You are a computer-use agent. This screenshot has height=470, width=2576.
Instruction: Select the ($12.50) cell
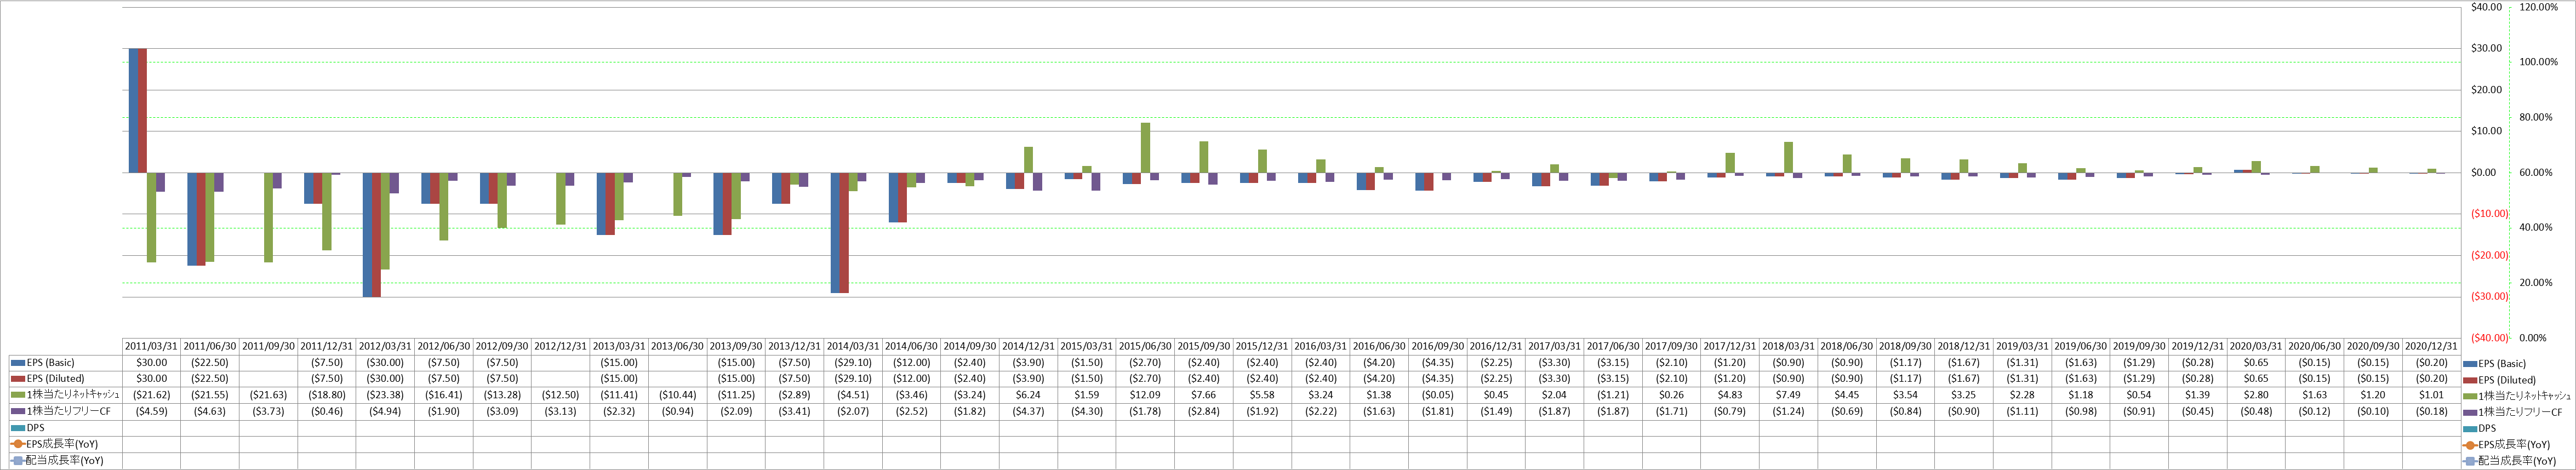click(x=560, y=395)
